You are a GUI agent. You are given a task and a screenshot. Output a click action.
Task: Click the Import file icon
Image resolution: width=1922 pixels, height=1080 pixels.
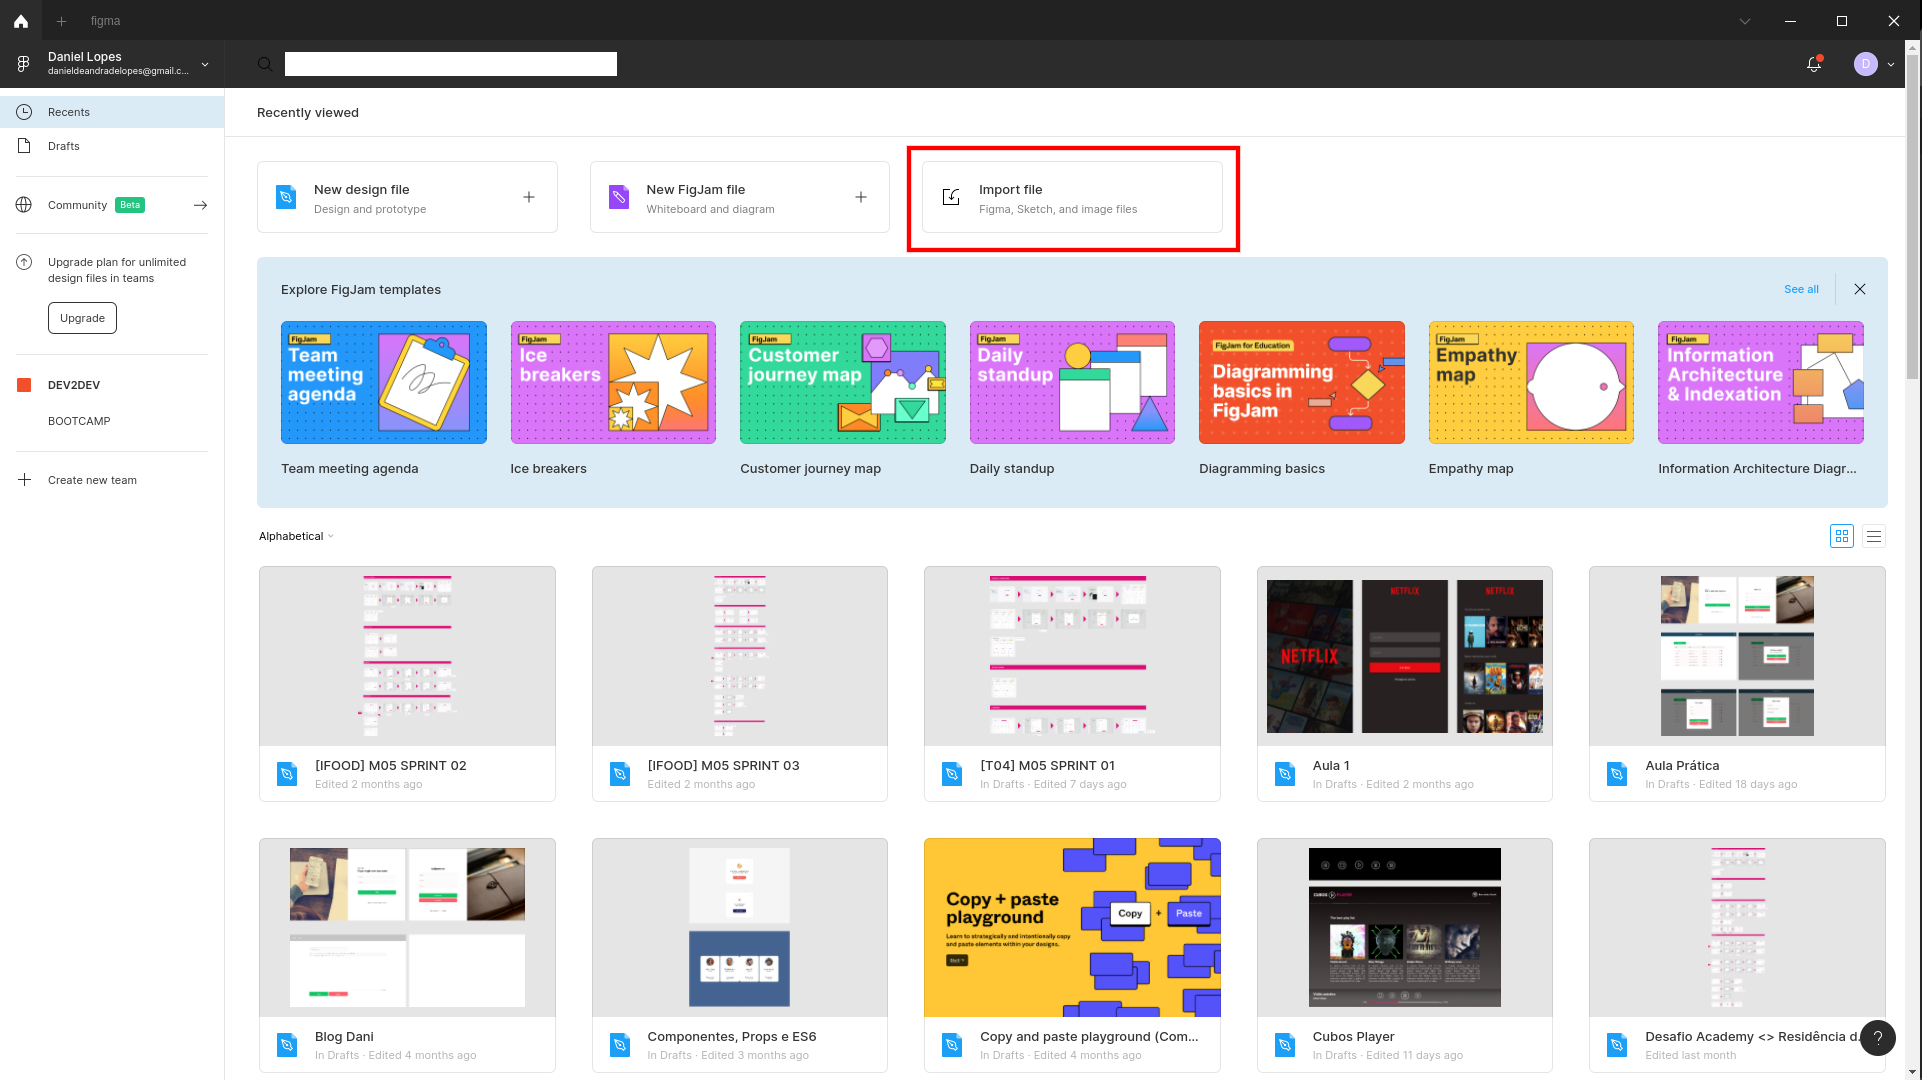pos(950,197)
